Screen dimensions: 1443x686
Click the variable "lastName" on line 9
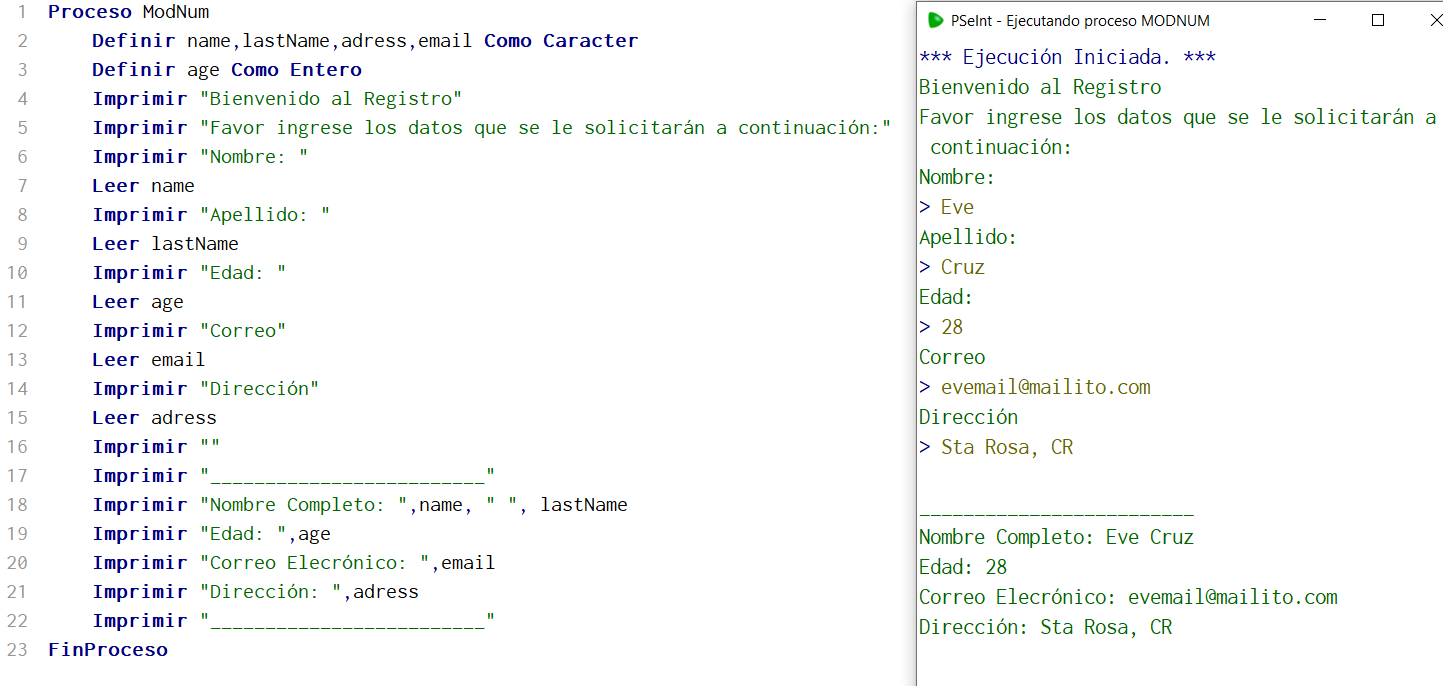click(197, 243)
